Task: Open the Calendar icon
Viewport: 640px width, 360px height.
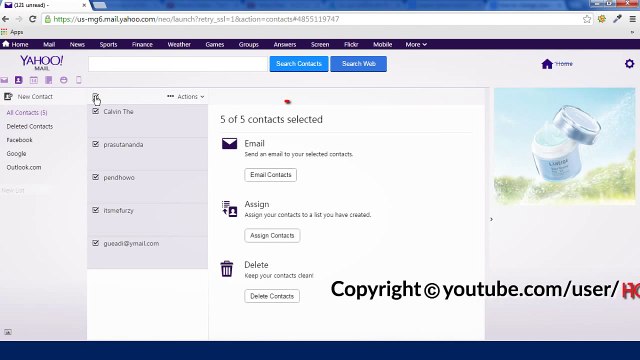Action: (x=33, y=80)
